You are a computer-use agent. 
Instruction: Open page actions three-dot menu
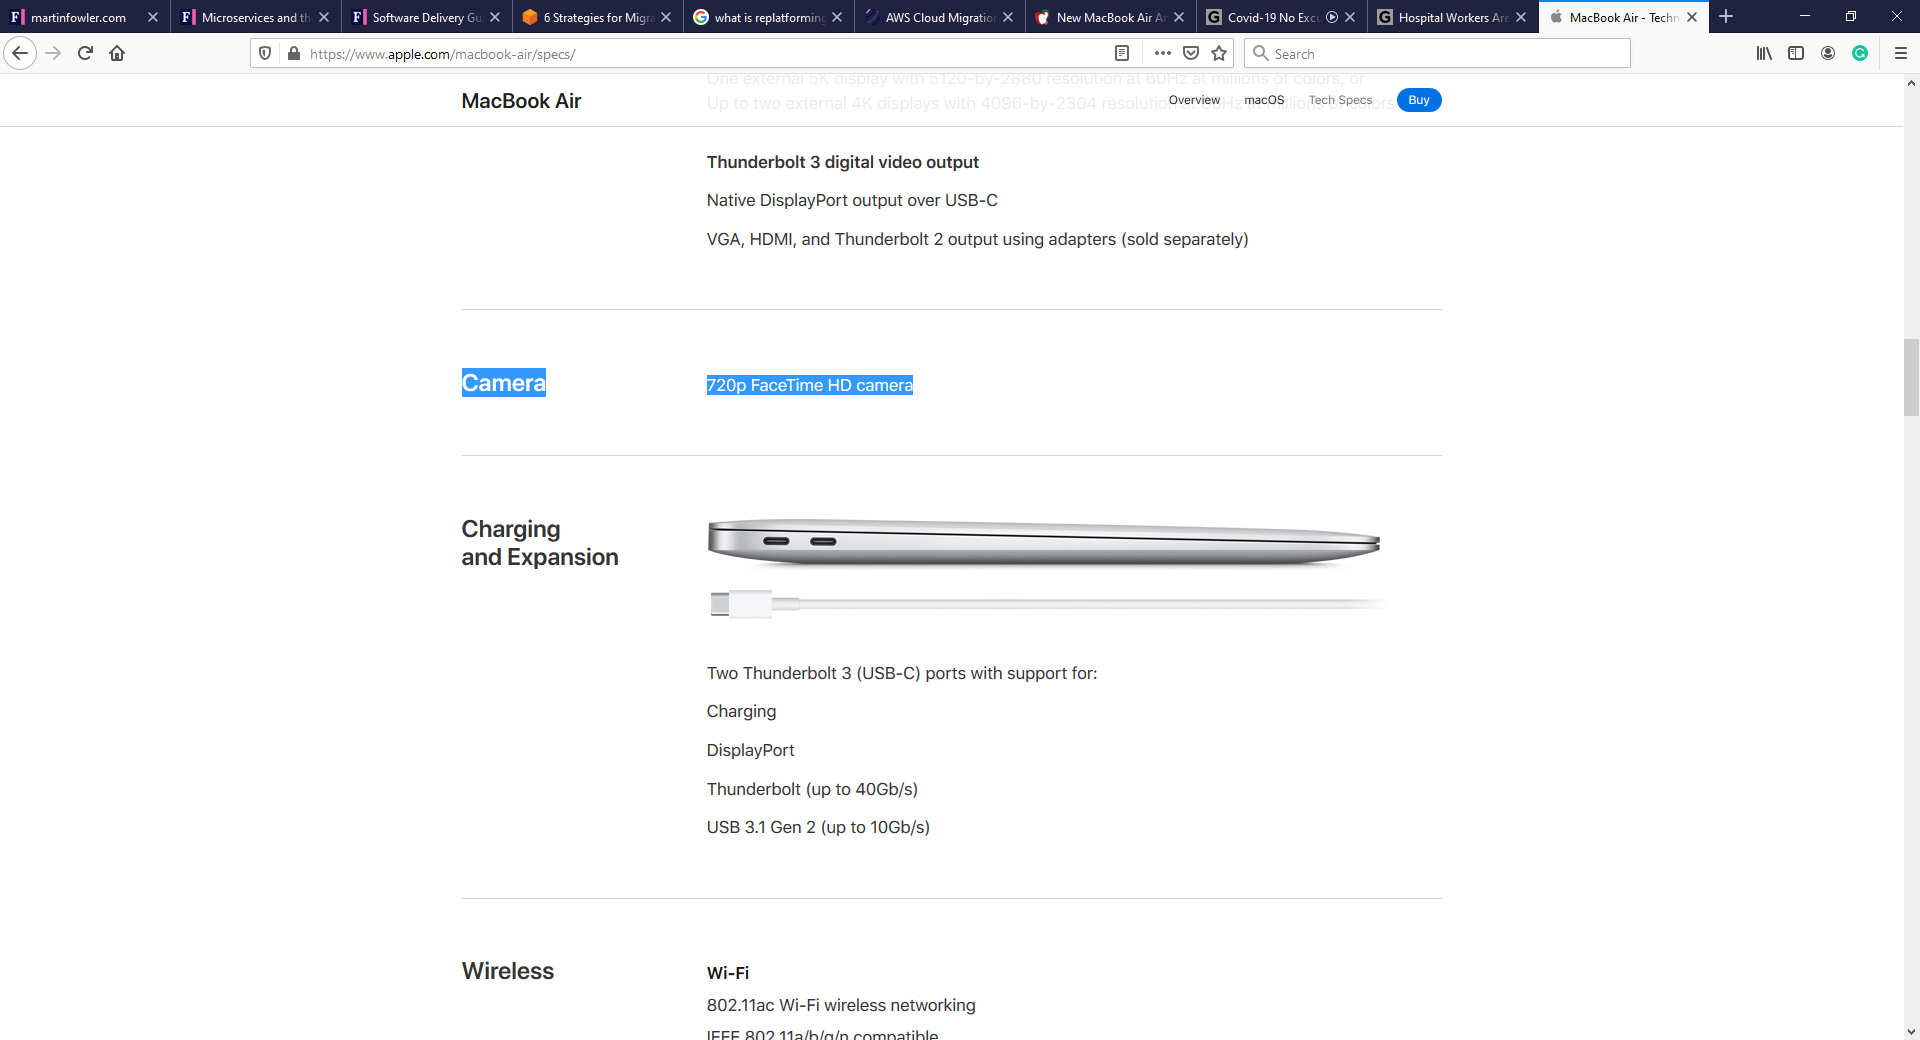tap(1162, 53)
